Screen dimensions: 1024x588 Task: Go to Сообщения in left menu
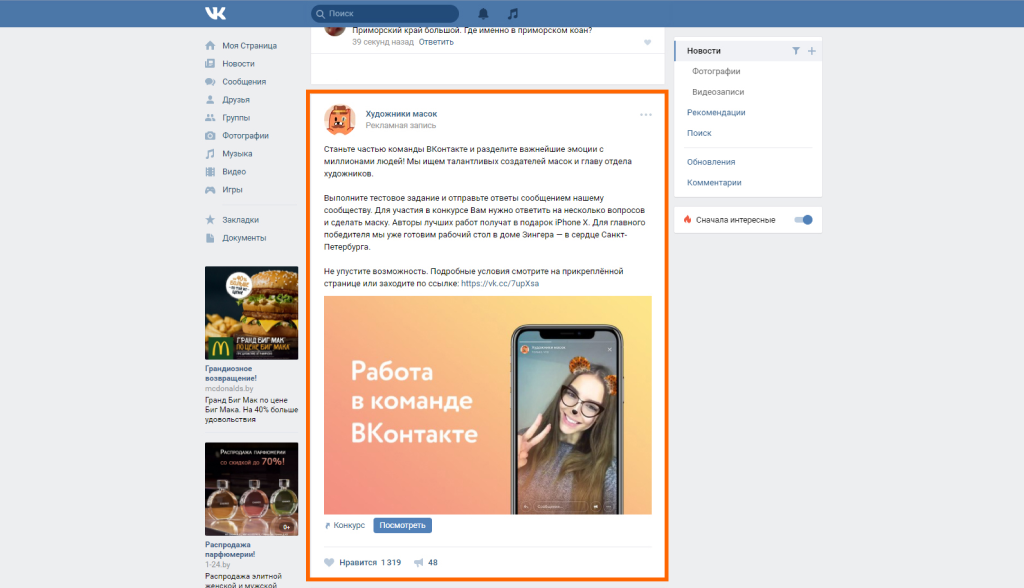point(244,82)
